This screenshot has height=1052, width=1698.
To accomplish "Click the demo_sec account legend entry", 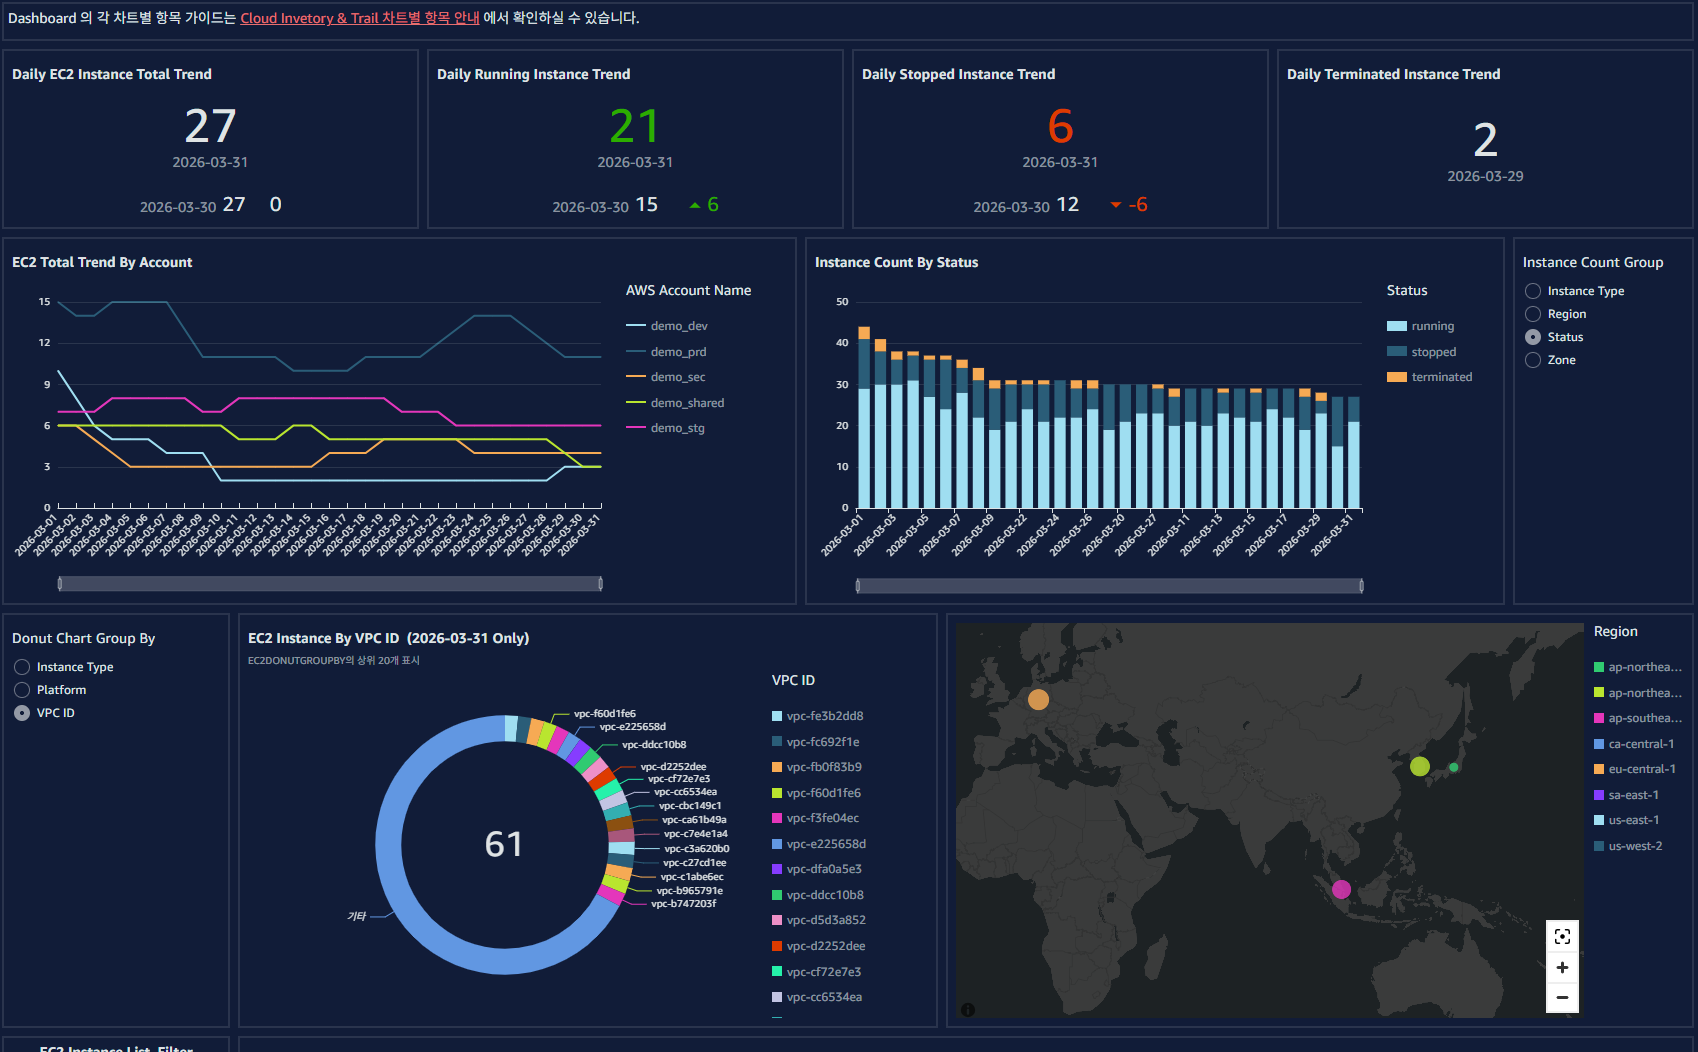I will (x=666, y=377).
